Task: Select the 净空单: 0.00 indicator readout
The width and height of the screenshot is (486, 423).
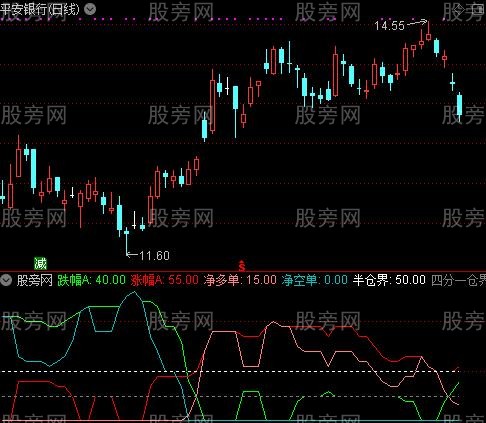Action: 315,280
